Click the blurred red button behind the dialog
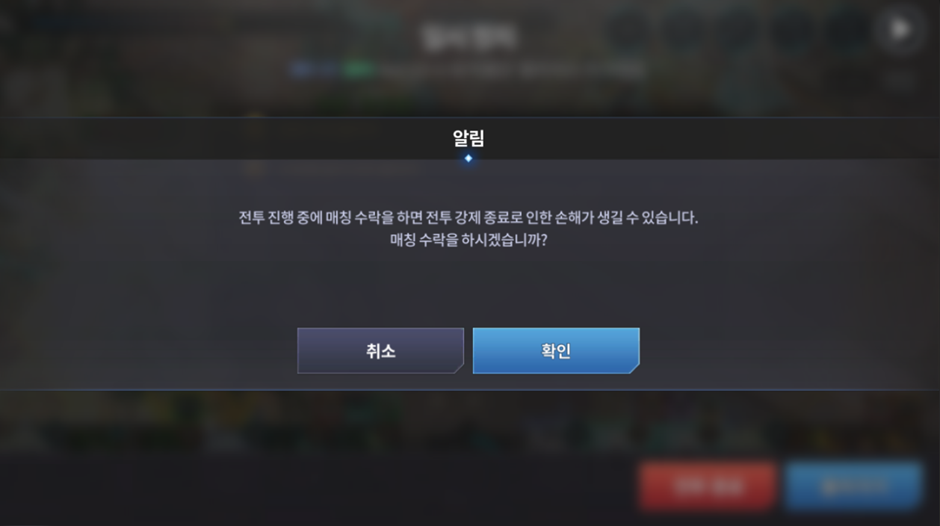The image size is (940, 526). point(708,485)
